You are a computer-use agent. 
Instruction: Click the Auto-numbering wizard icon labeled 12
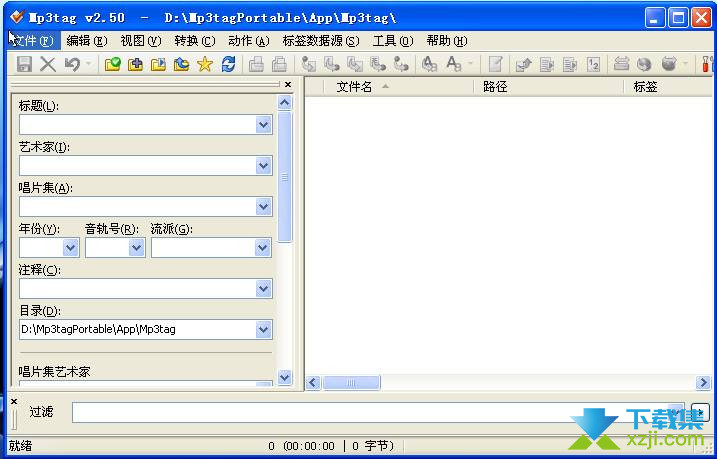[593, 64]
